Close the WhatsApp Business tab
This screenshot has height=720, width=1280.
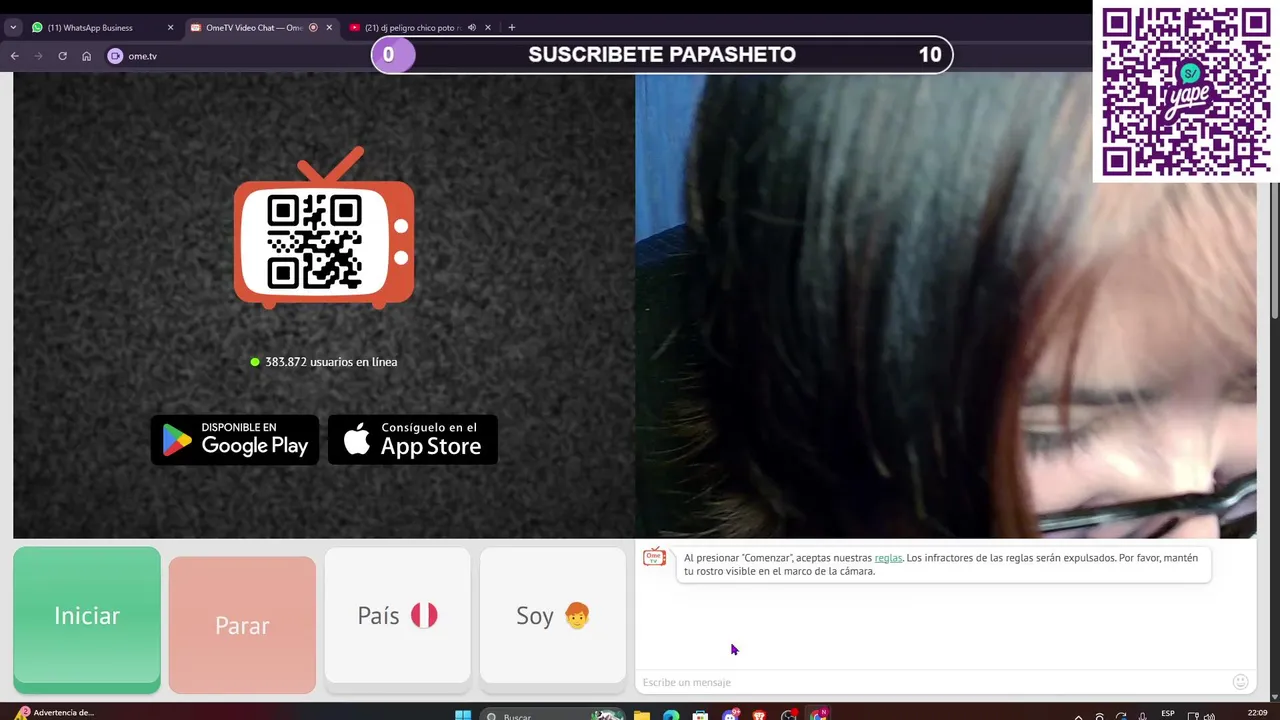point(170,28)
